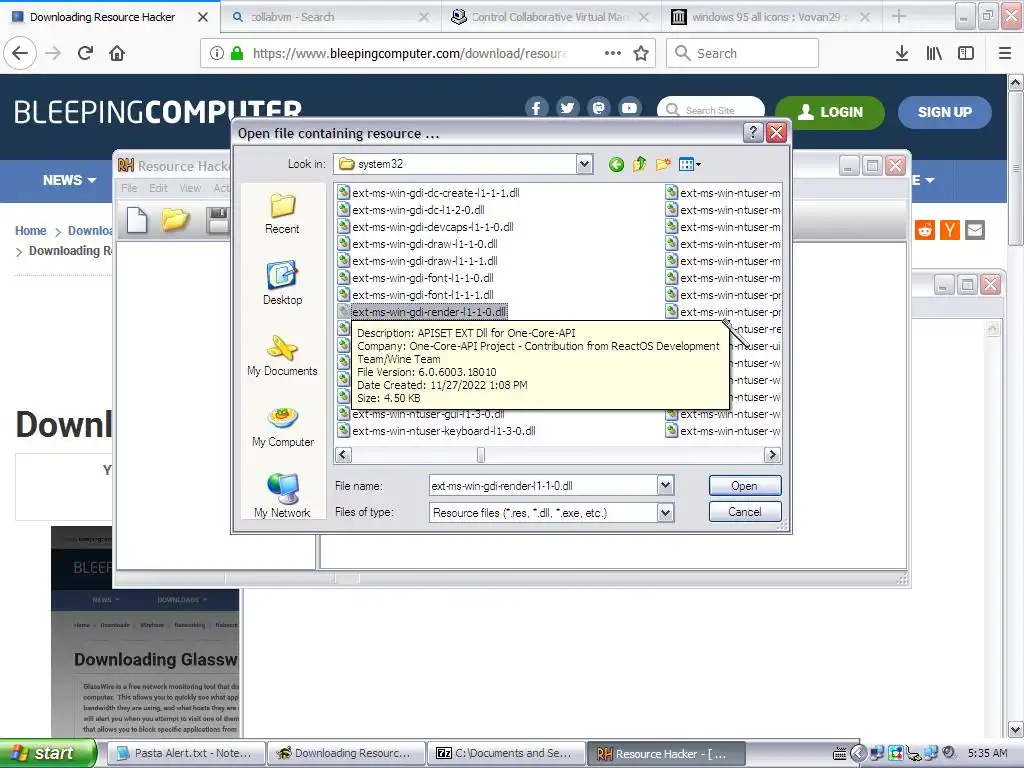Create a new folder in the dialog
This screenshot has height=768, width=1024.
click(663, 164)
